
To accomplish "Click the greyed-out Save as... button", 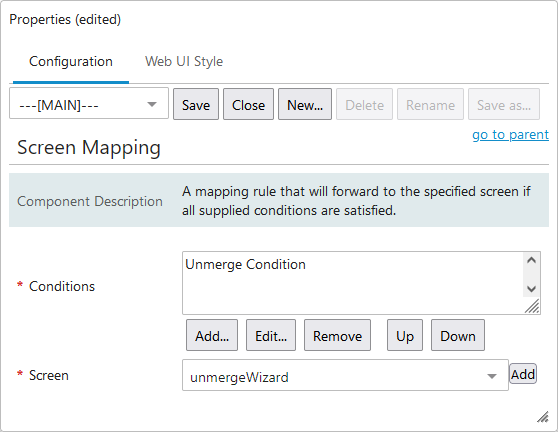I will [x=504, y=104].
